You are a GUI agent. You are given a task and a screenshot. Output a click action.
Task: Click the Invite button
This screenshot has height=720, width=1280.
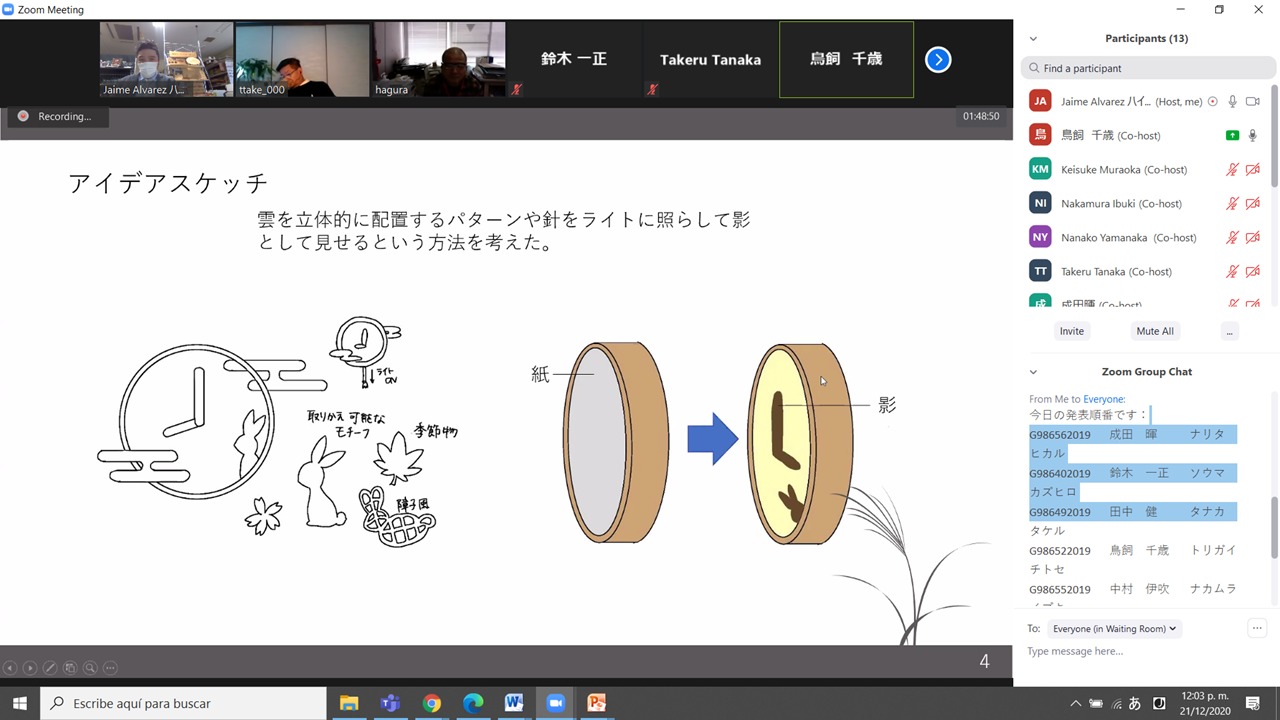(1071, 331)
